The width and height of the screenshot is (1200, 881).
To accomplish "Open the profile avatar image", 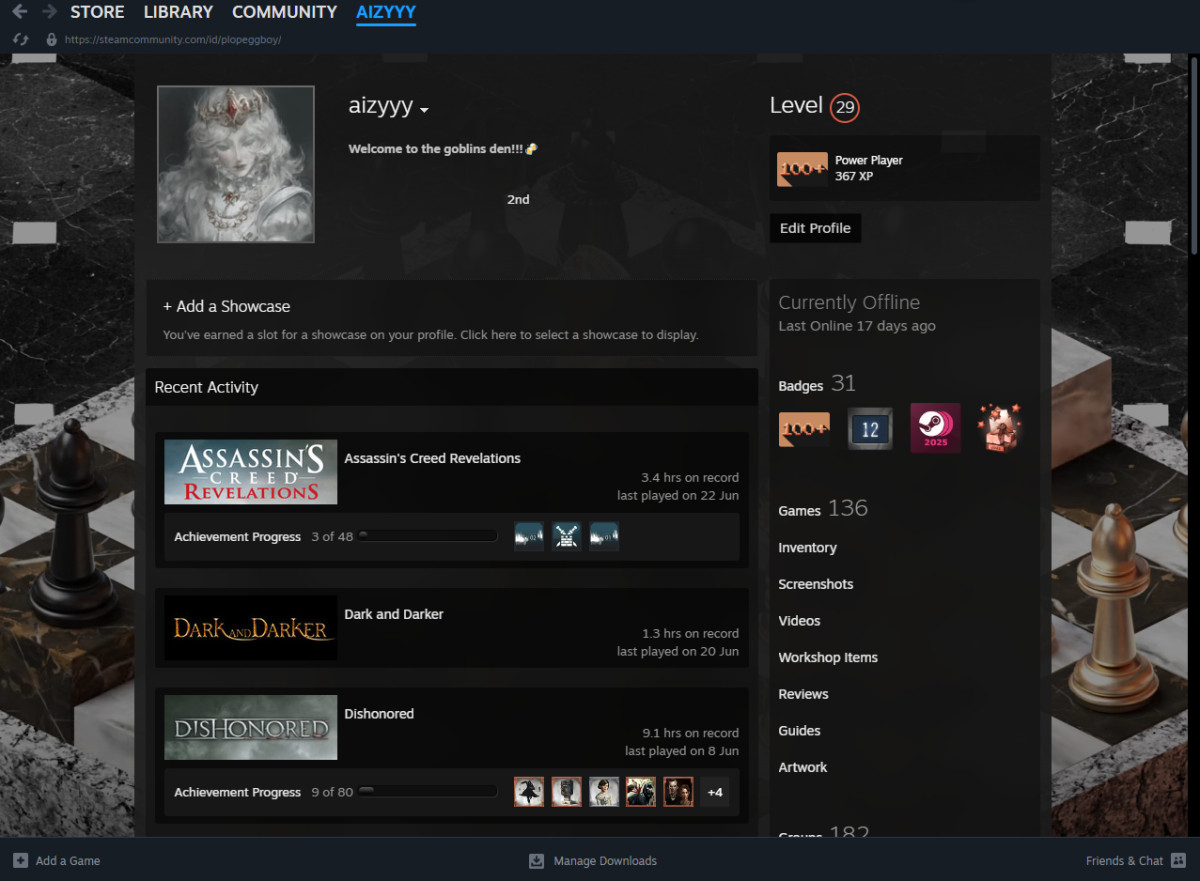I will [236, 164].
